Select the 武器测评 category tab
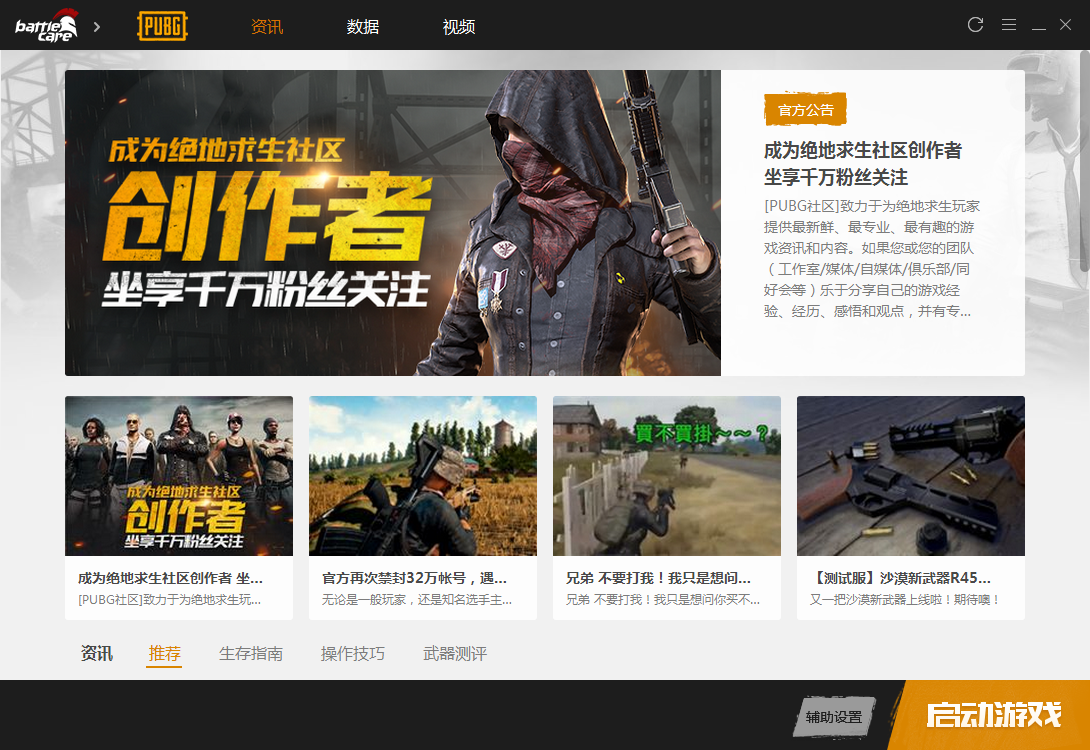Image resolution: width=1090 pixels, height=750 pixels. click(x=455, y=654)
